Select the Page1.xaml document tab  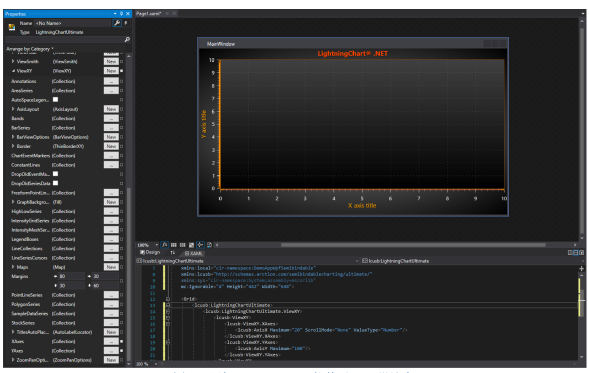click(x=148, y=14)
